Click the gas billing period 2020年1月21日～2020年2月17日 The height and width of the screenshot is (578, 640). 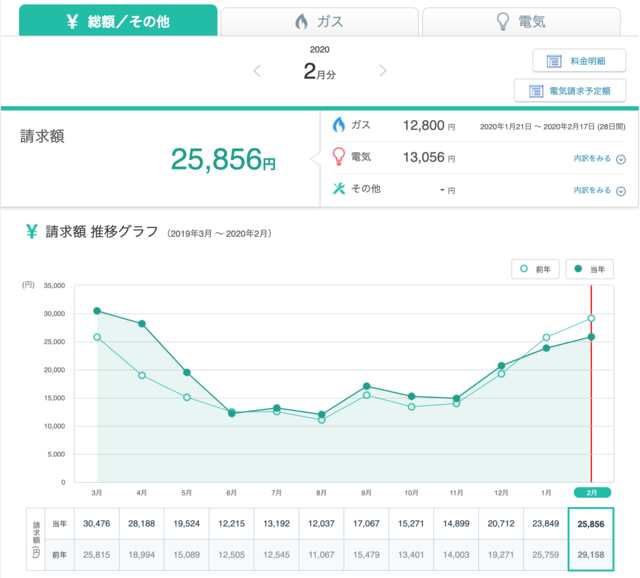click(x=552, y=127)
